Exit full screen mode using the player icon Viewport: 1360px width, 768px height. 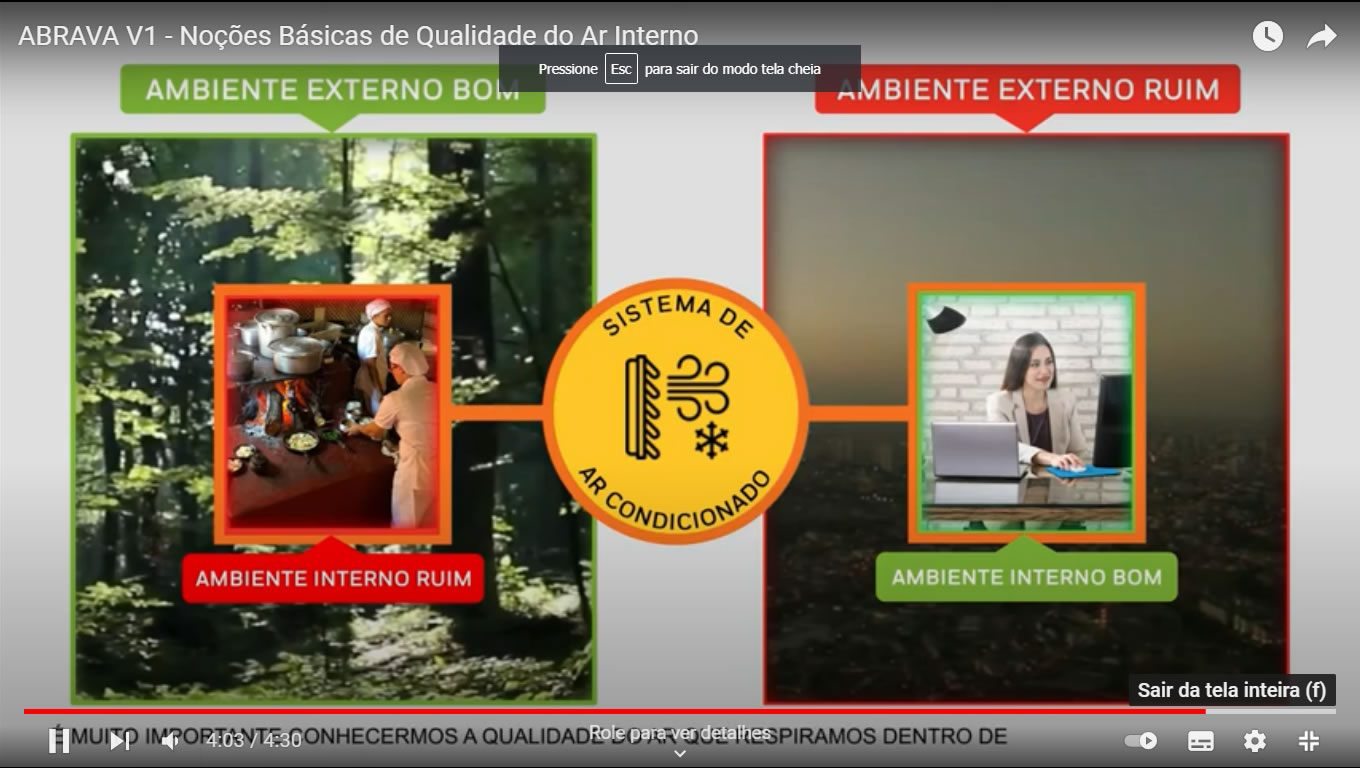(1308, 741)
